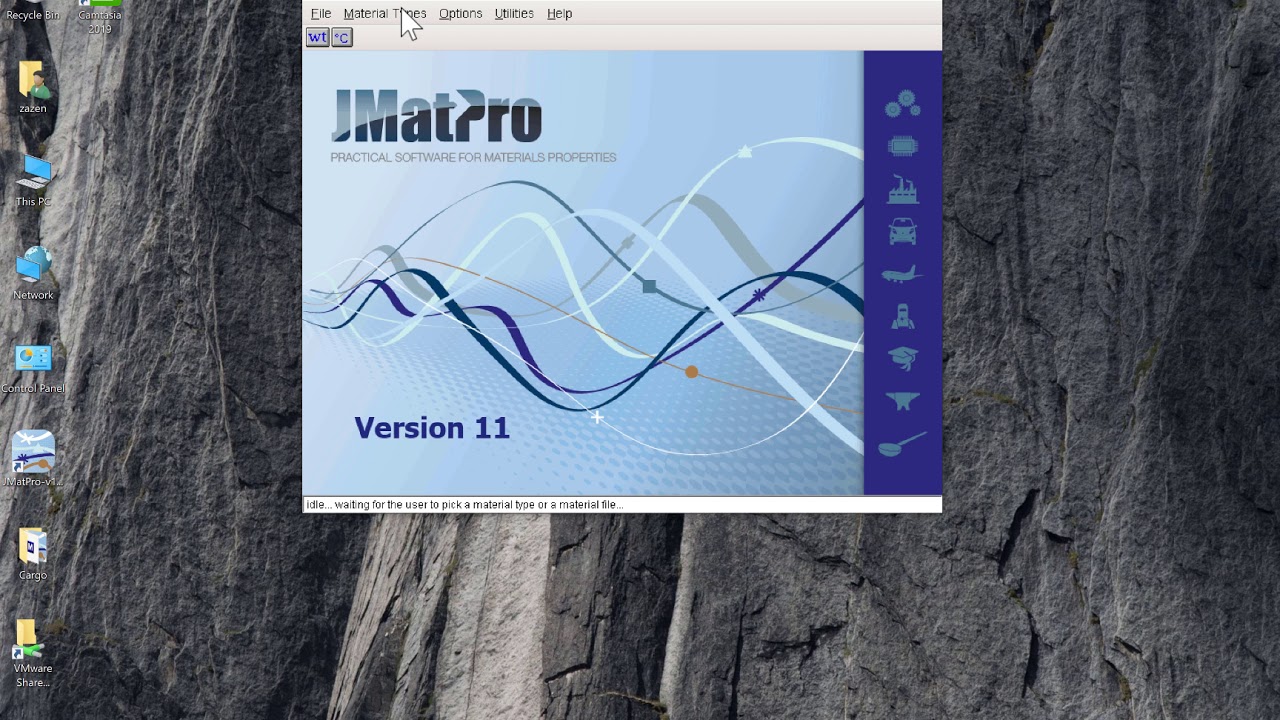Open the Help menu
Screen dimensions: 1280x720
click(560, 13)
